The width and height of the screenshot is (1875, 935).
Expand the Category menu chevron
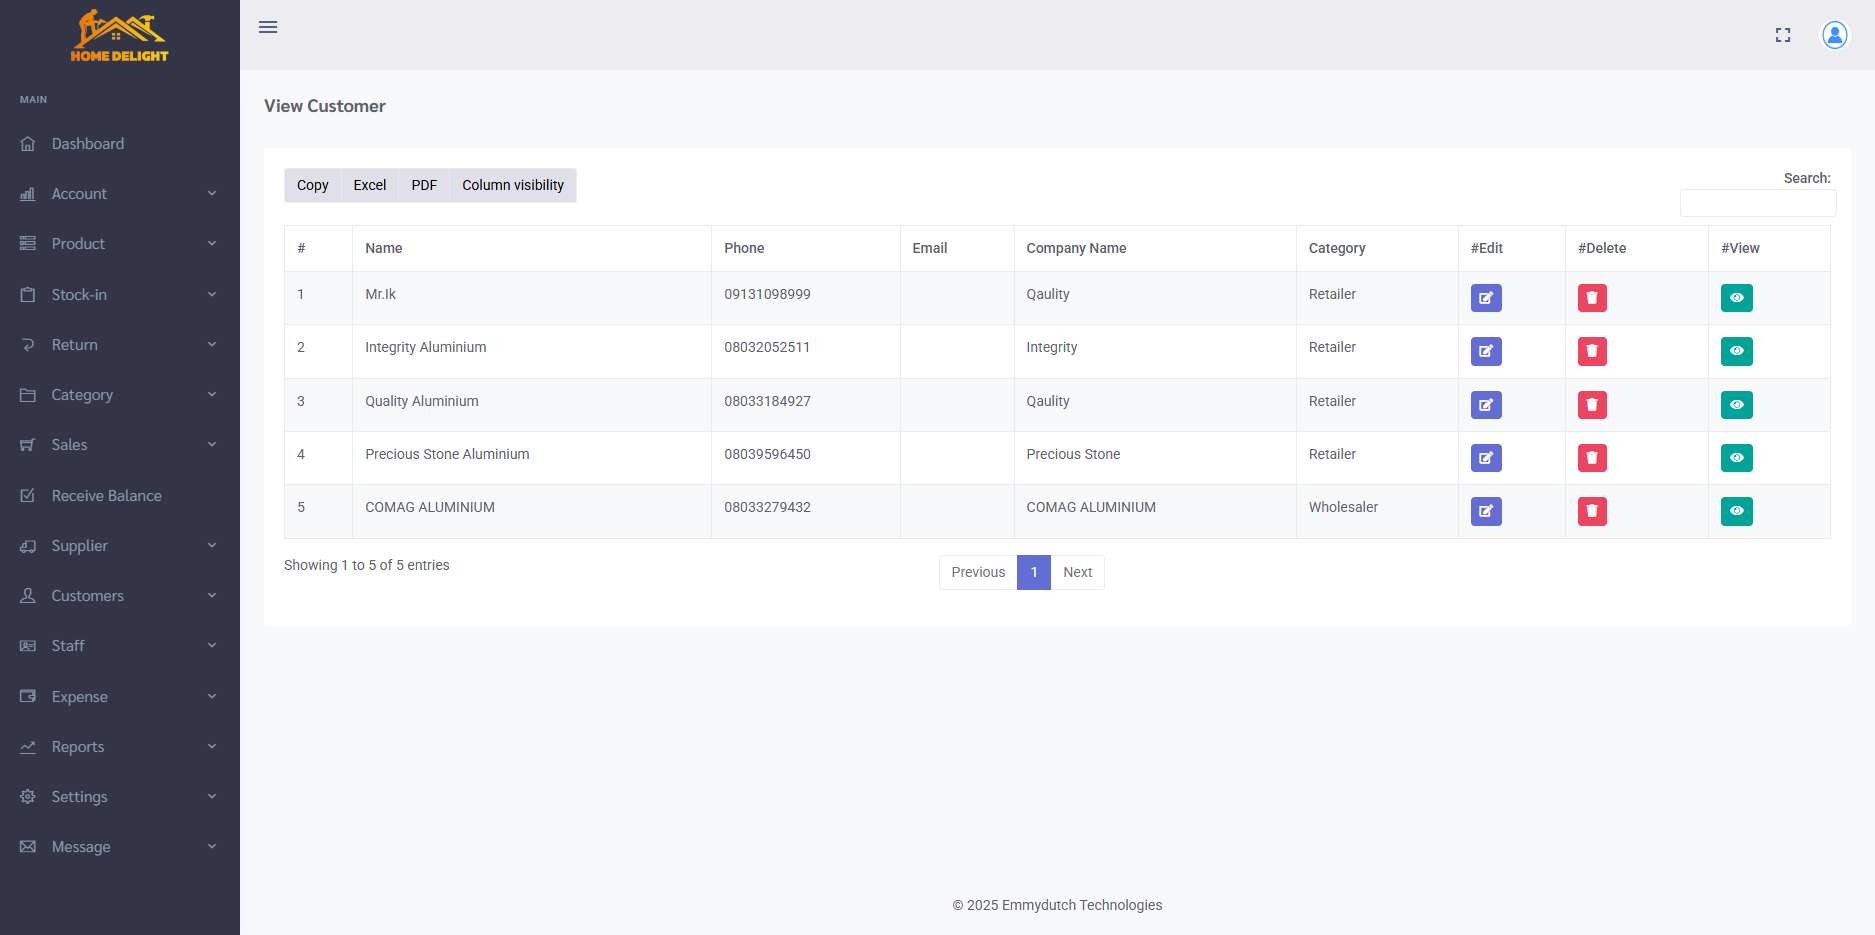click(x=212, y=395)
